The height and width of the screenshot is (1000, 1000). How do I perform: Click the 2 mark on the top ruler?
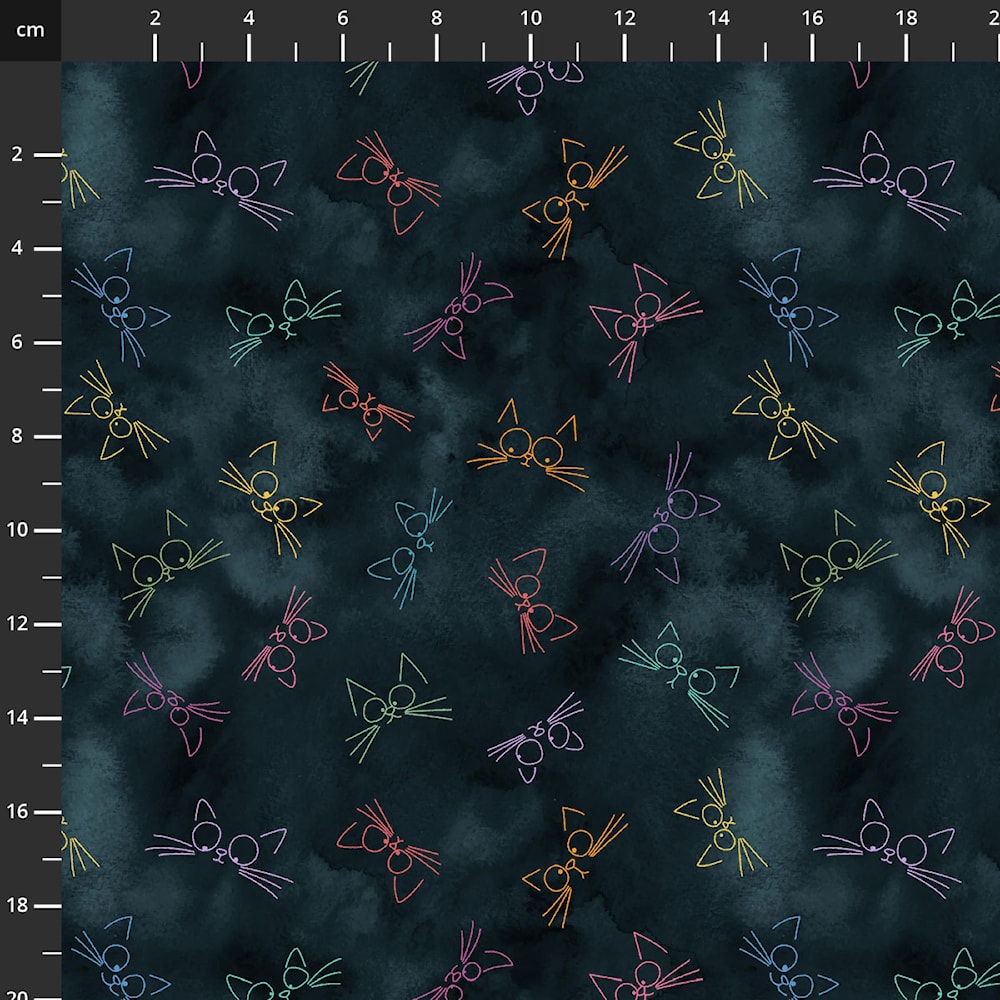(x=155, y=18)
